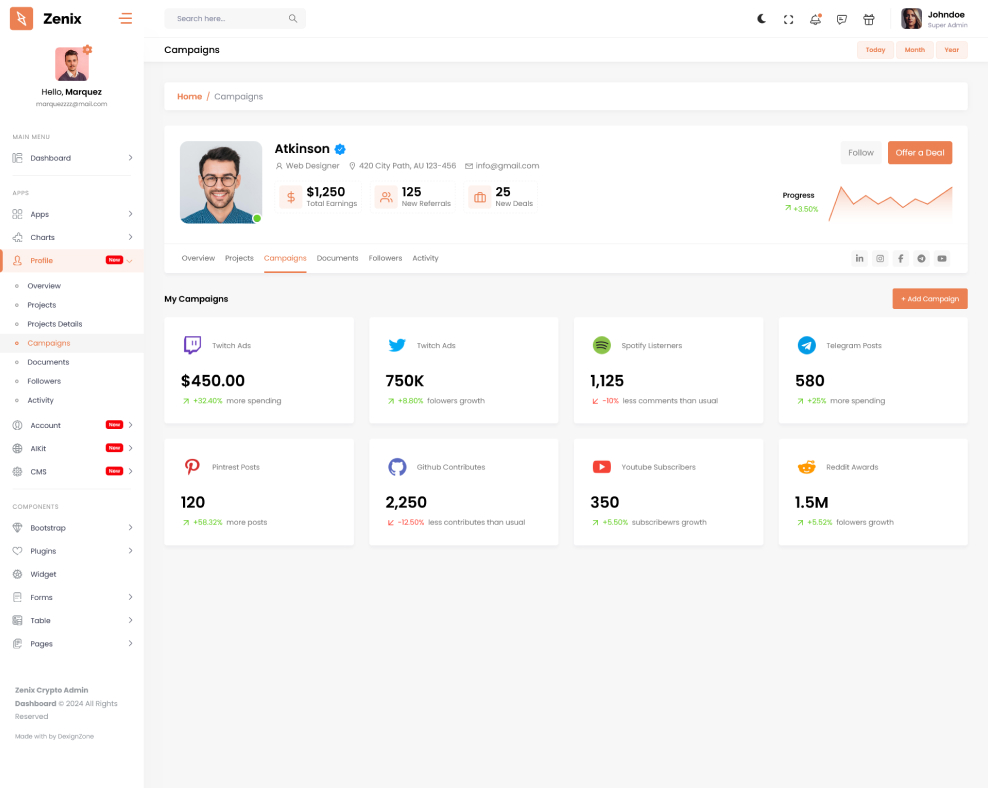Image resolution: width=988 pixels, height=788 pixels.
Task: Enter fullscreen mode via header icon
Action: (788, 19)
